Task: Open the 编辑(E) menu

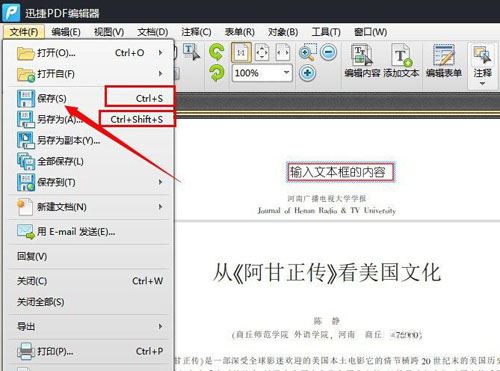Action: tap(66, 32)
